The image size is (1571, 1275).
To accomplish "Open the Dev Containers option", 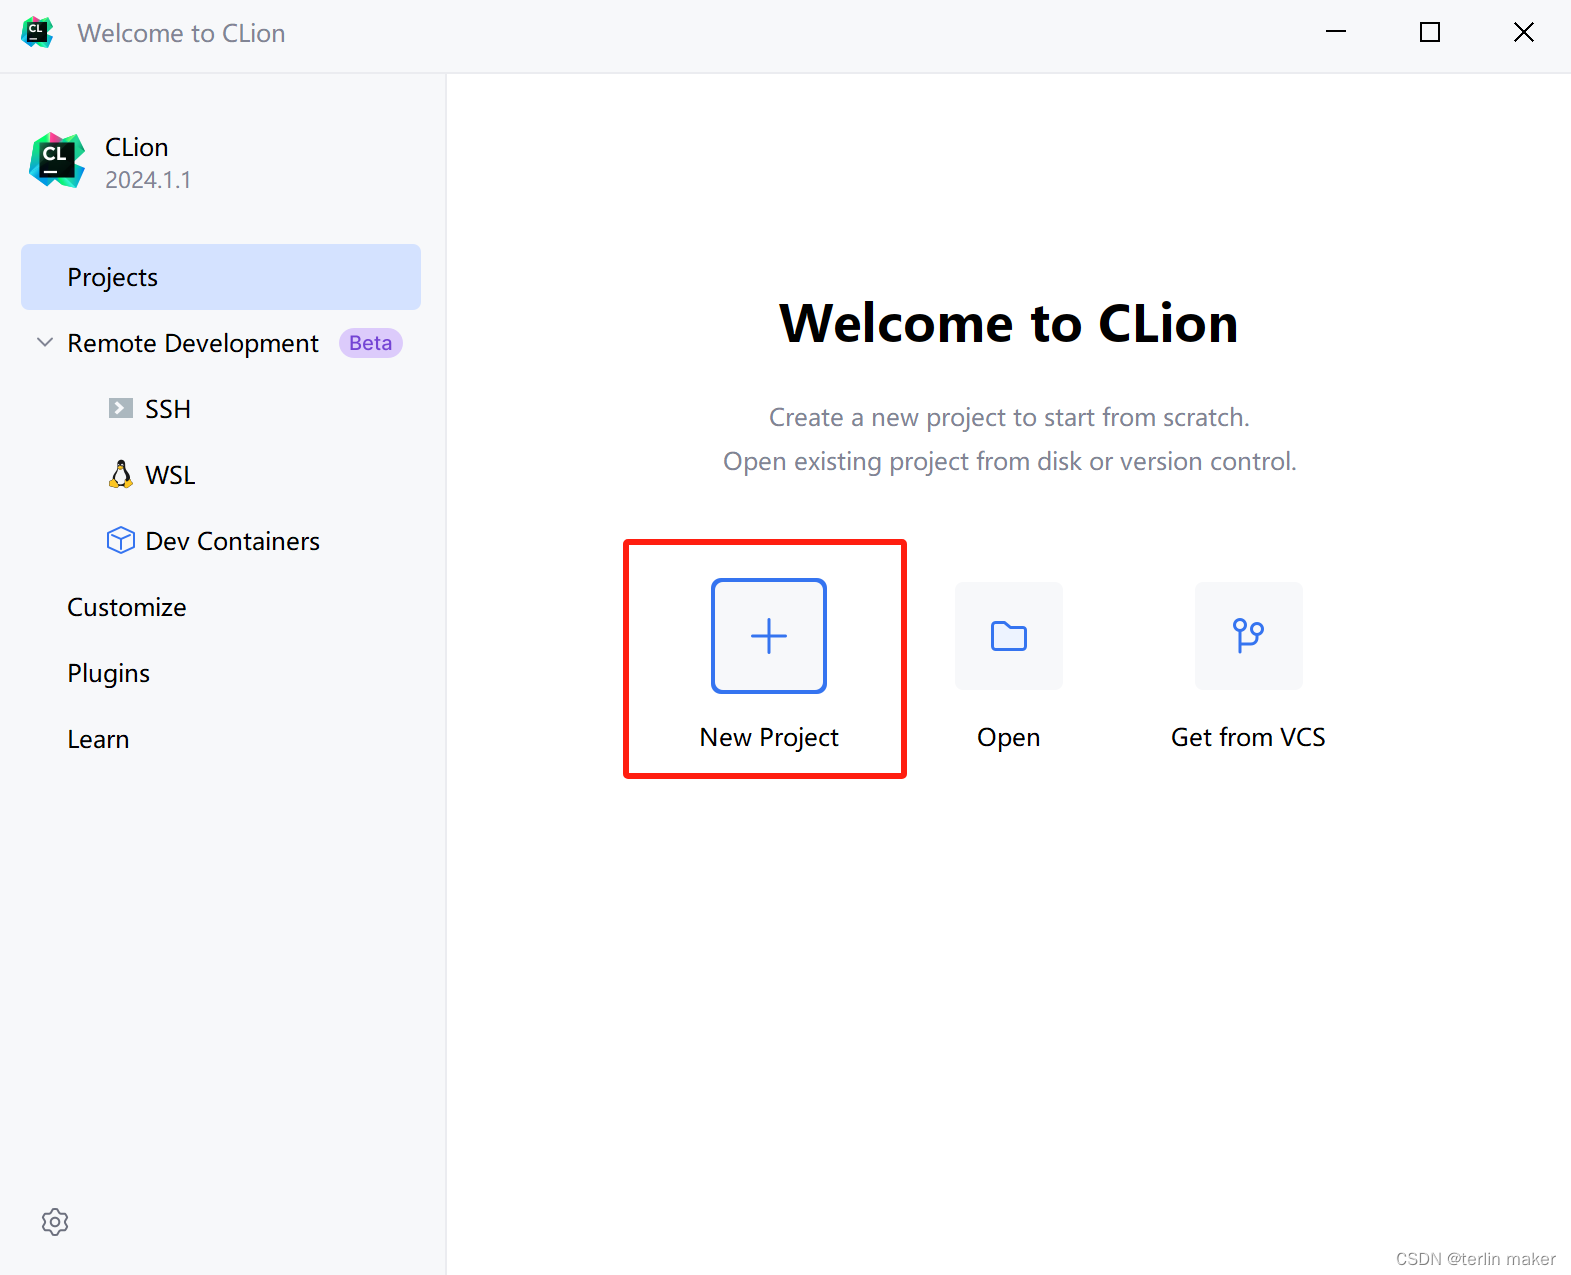I will [233, 541].
